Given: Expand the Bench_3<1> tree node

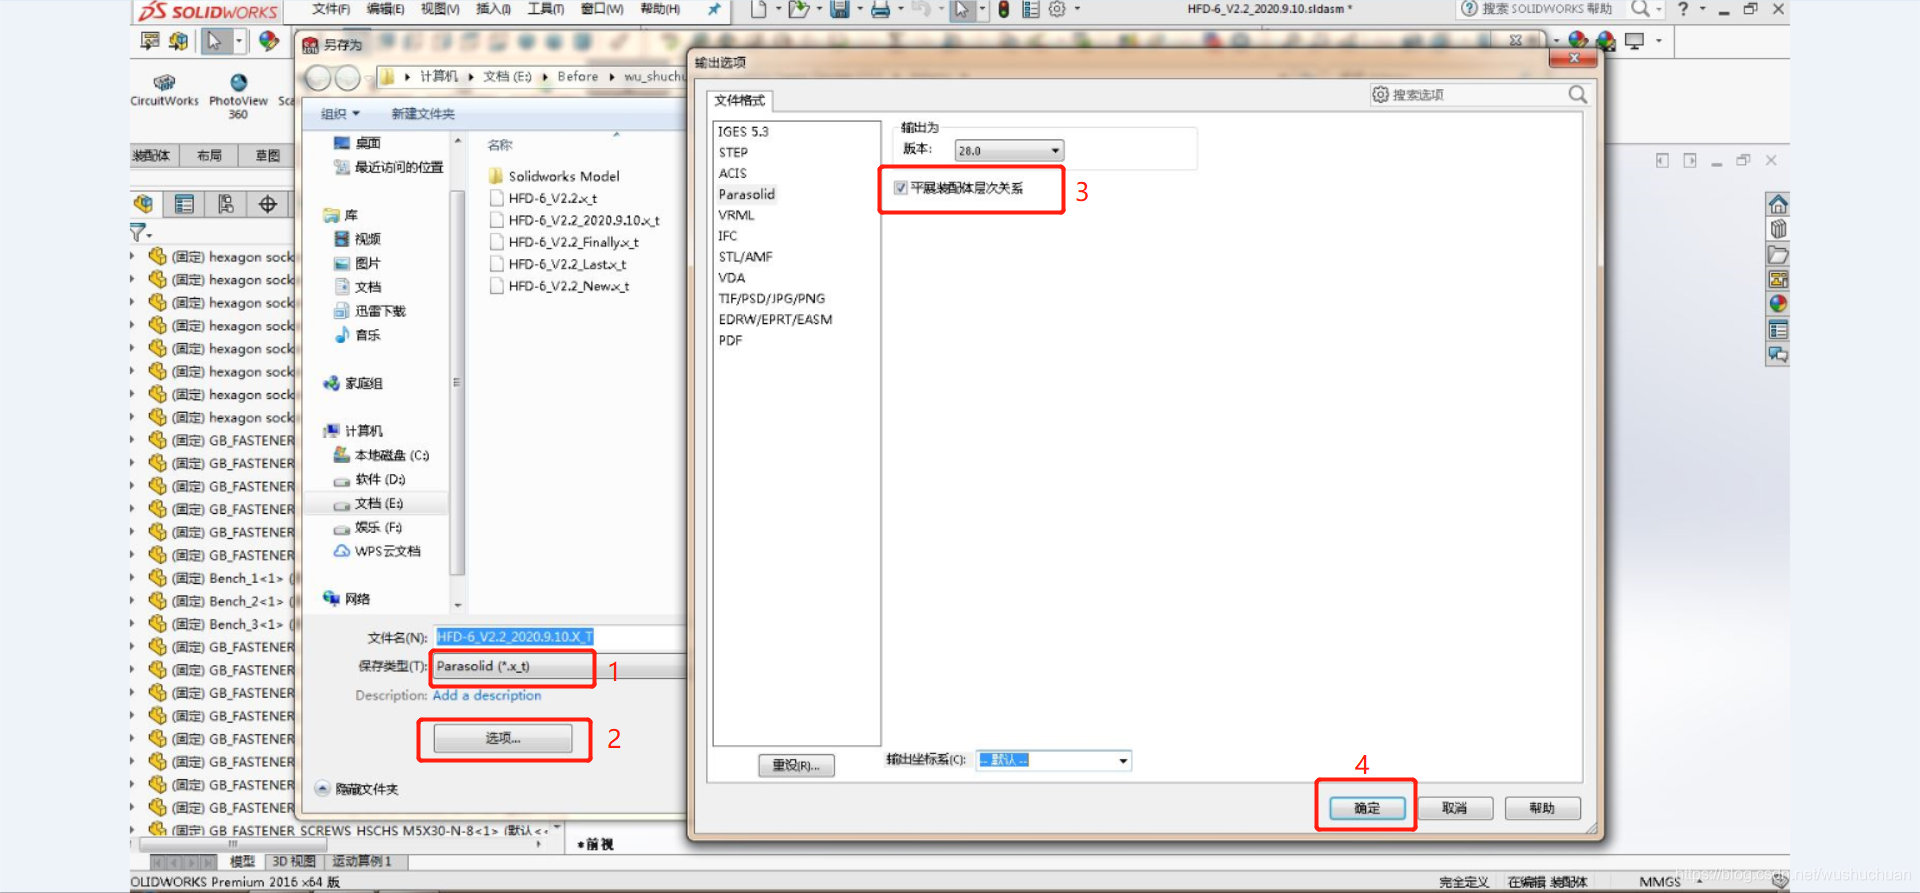Looking at the screenshot, I should (133, 624).
